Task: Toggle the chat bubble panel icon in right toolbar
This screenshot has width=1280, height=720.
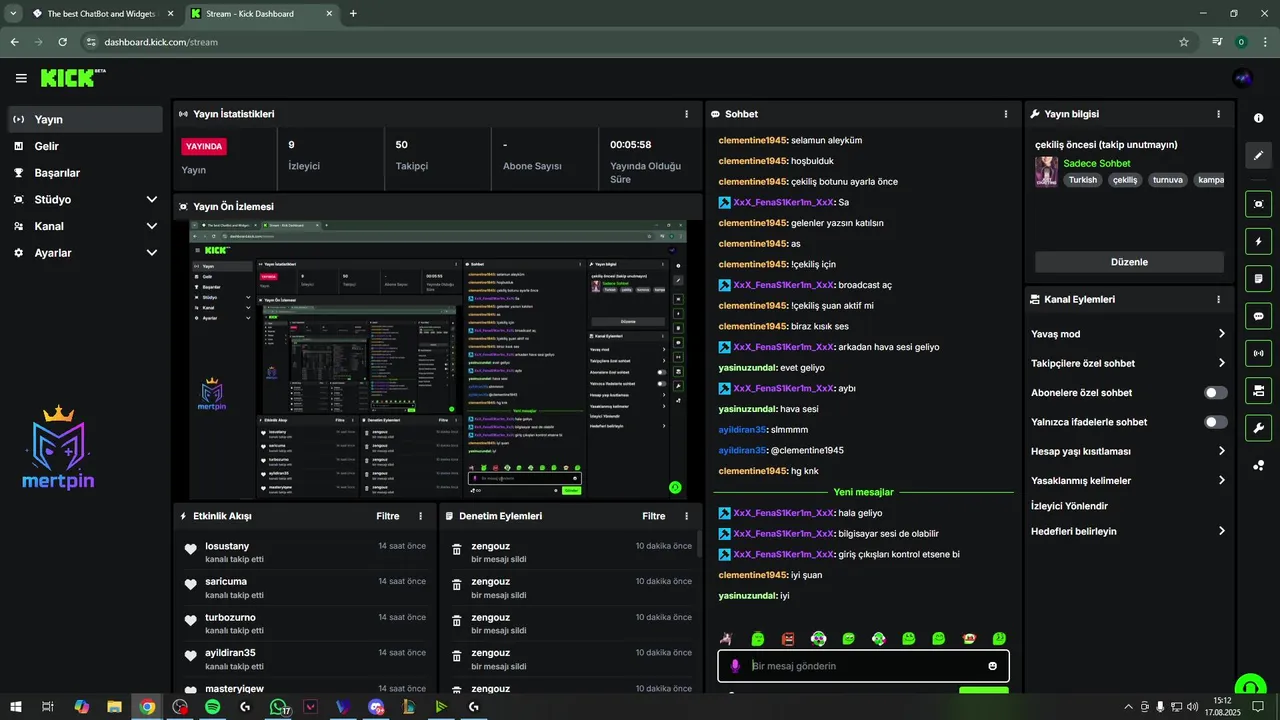Action: 1258,316
